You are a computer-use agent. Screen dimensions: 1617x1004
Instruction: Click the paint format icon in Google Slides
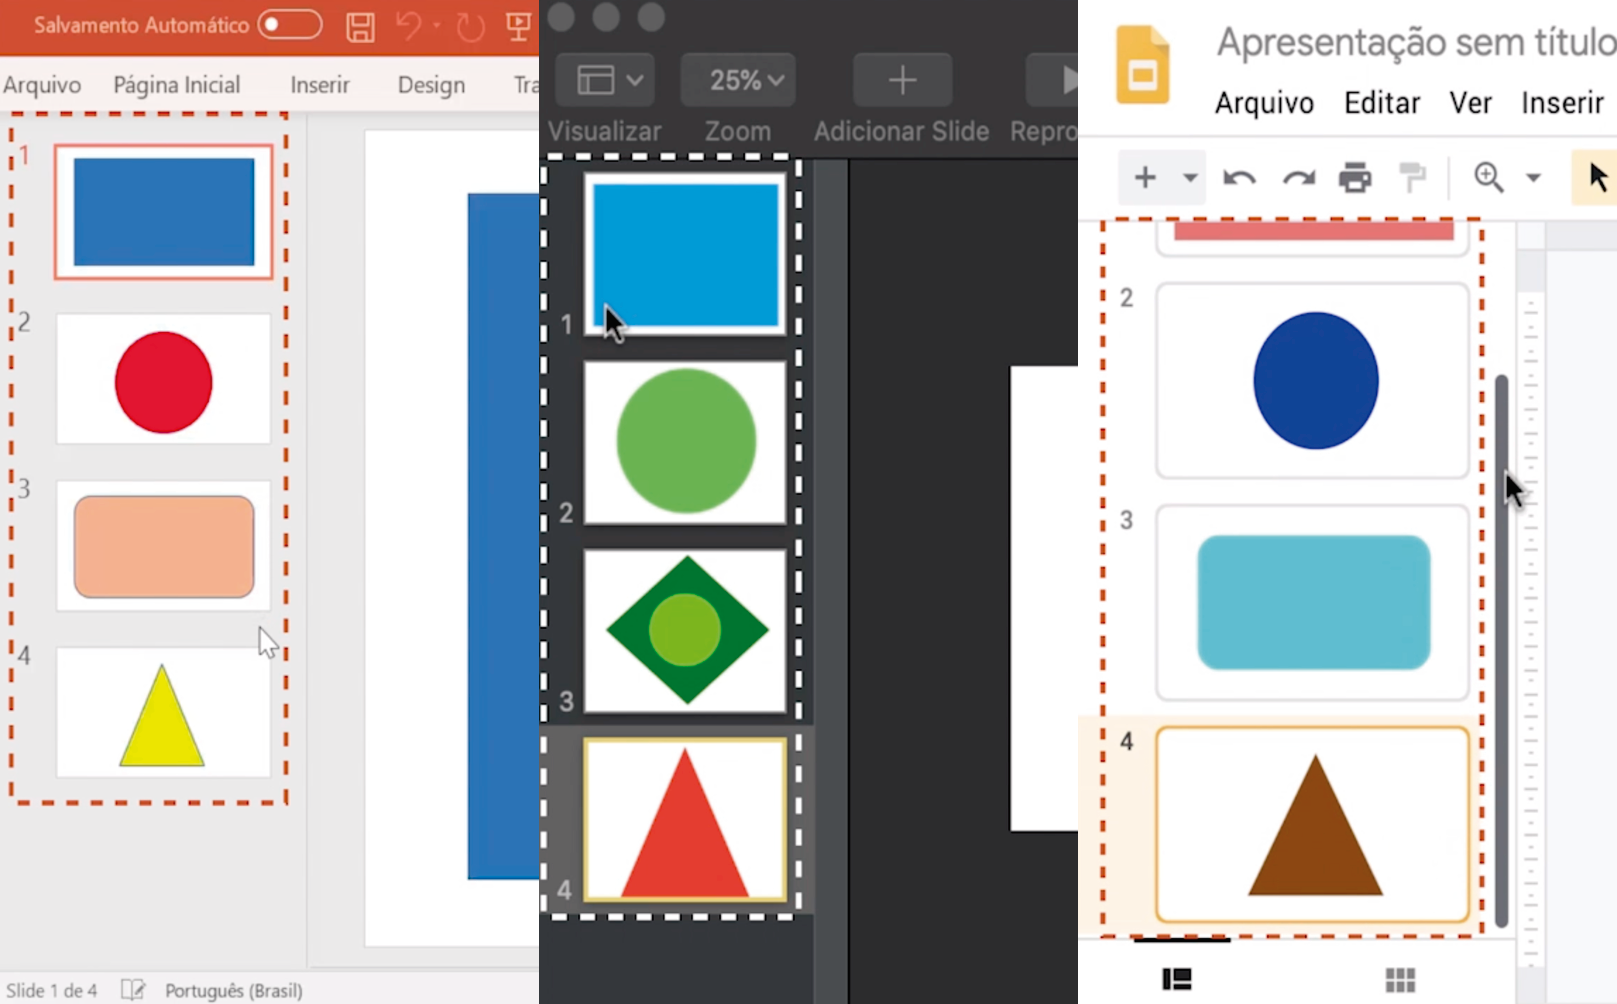tap(1413, 178)
